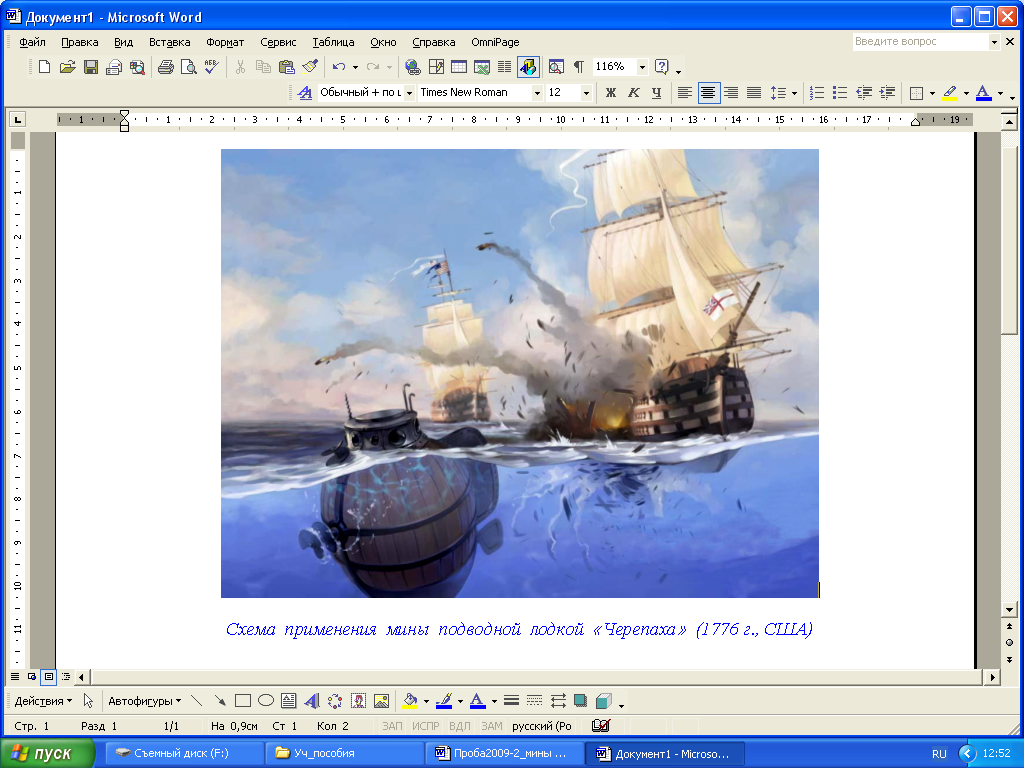Open the Document Map
1024x768 pixels.
coord(556,67)
